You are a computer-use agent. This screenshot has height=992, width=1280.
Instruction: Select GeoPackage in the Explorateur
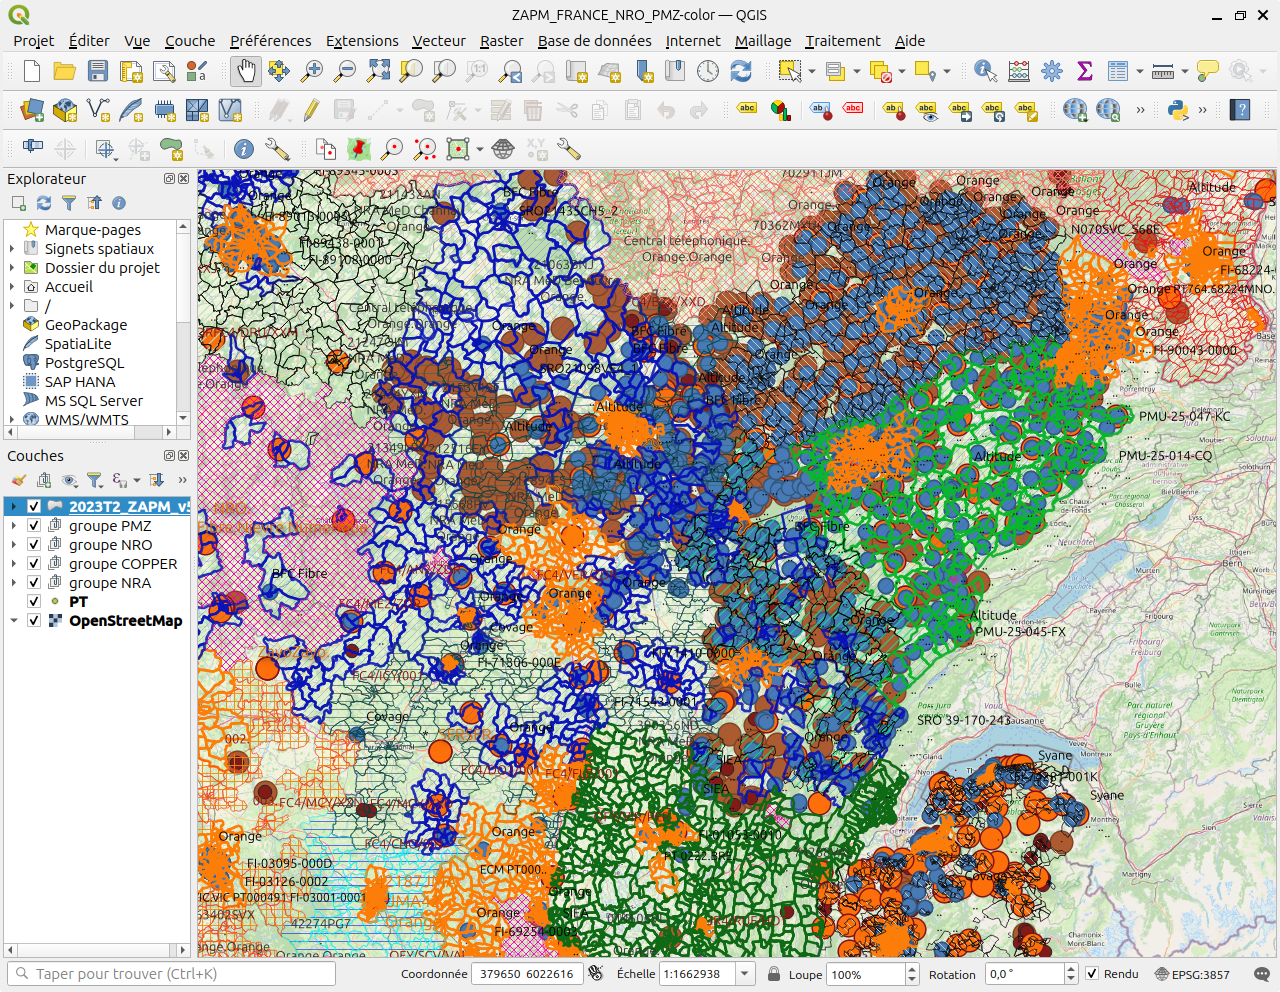coord(86,325)
